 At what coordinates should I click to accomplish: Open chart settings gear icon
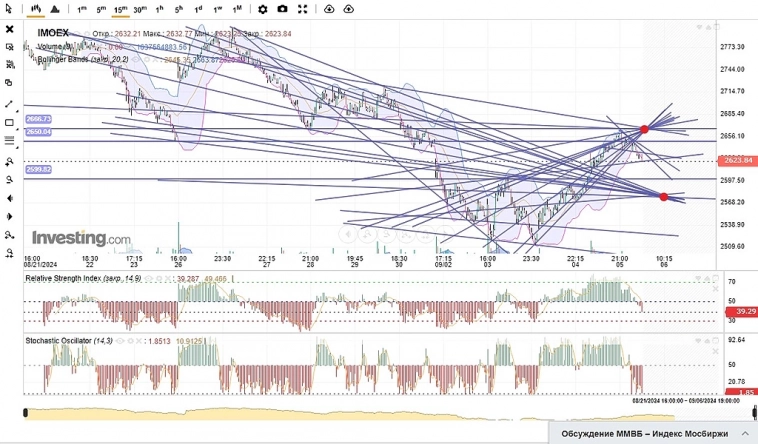click(262, 9)
